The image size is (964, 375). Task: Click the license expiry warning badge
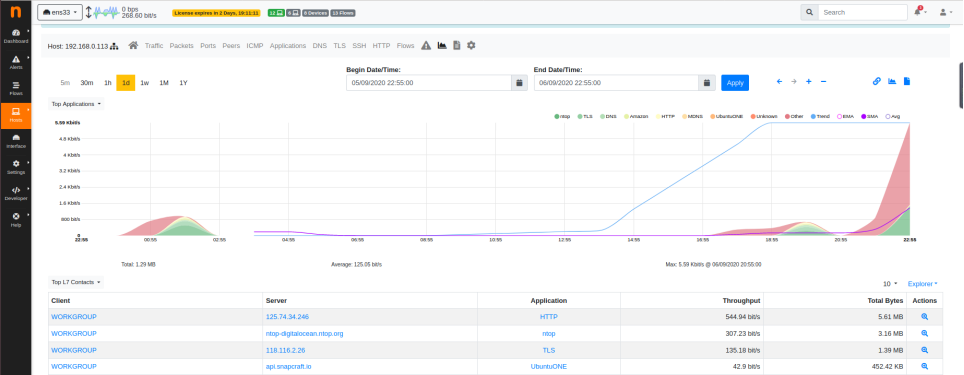coord(216,13)
